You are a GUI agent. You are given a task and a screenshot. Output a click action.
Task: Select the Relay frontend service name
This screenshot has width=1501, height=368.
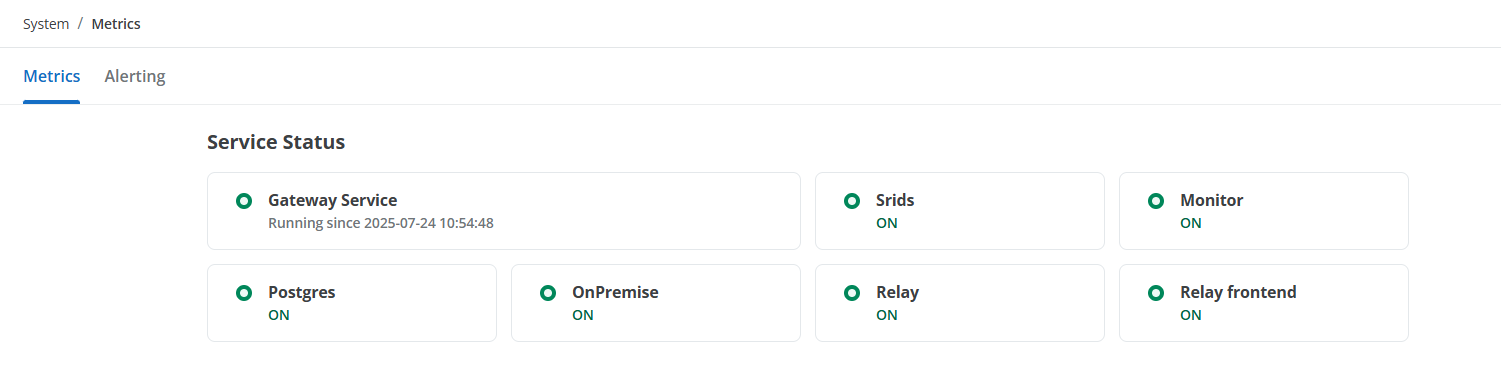[x=1238, y=292]
